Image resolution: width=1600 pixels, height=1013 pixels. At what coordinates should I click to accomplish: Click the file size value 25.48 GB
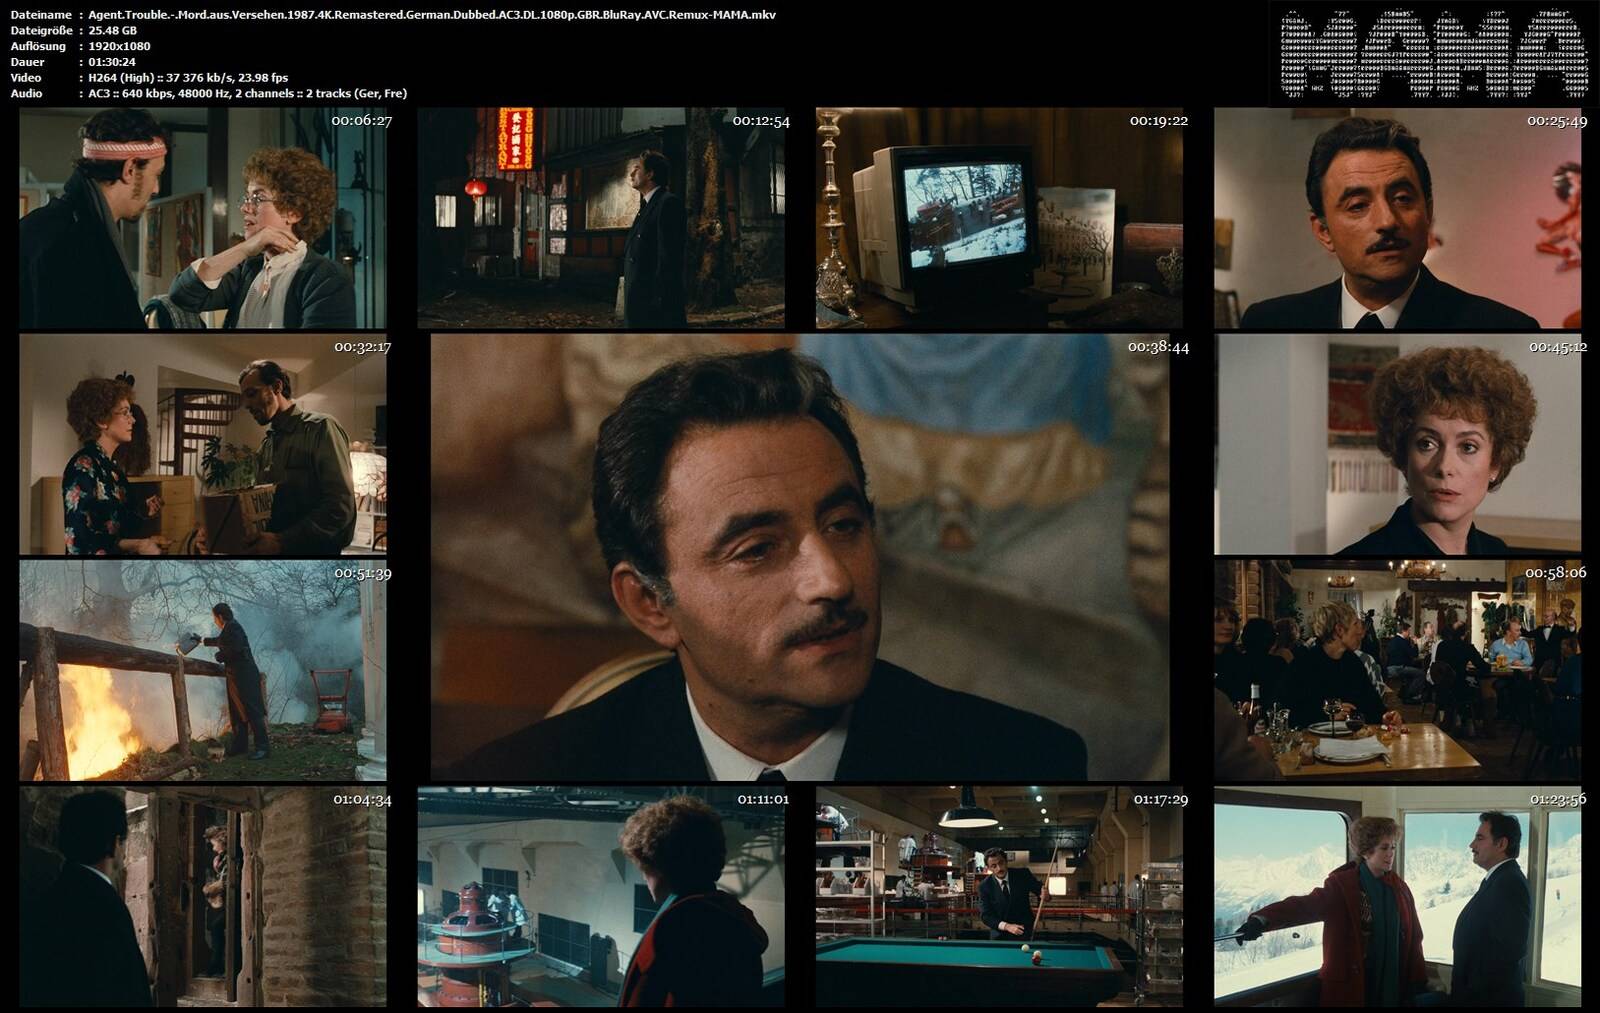(112, 31)
